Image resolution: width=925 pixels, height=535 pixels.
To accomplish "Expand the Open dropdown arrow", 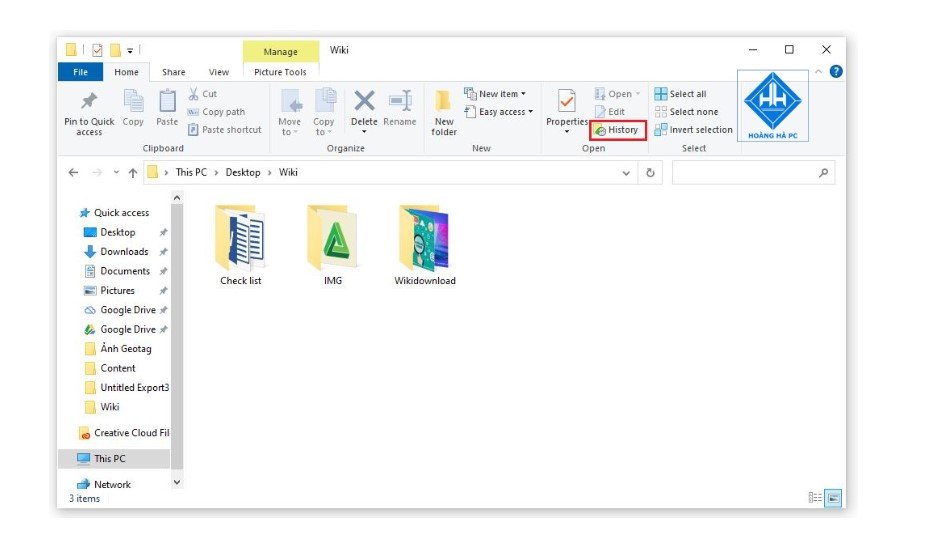I will tap(638, 94).
